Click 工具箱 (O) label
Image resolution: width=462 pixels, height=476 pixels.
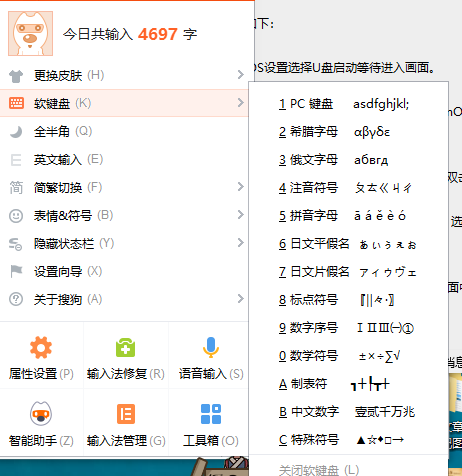pos(211,441)
